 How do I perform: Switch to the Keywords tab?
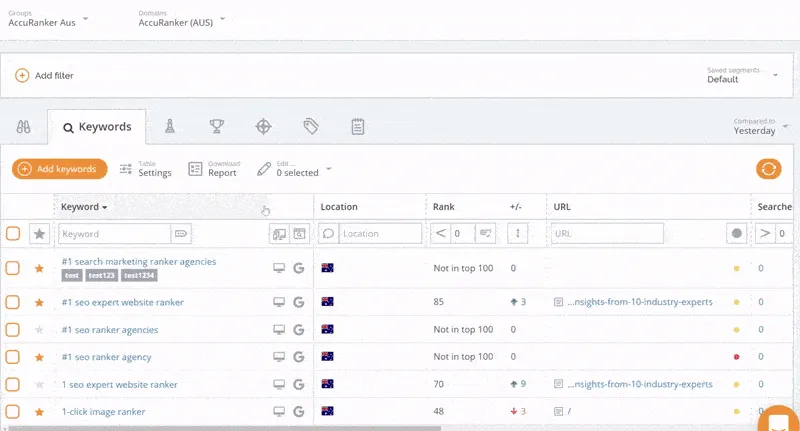(x=97, y=127)
